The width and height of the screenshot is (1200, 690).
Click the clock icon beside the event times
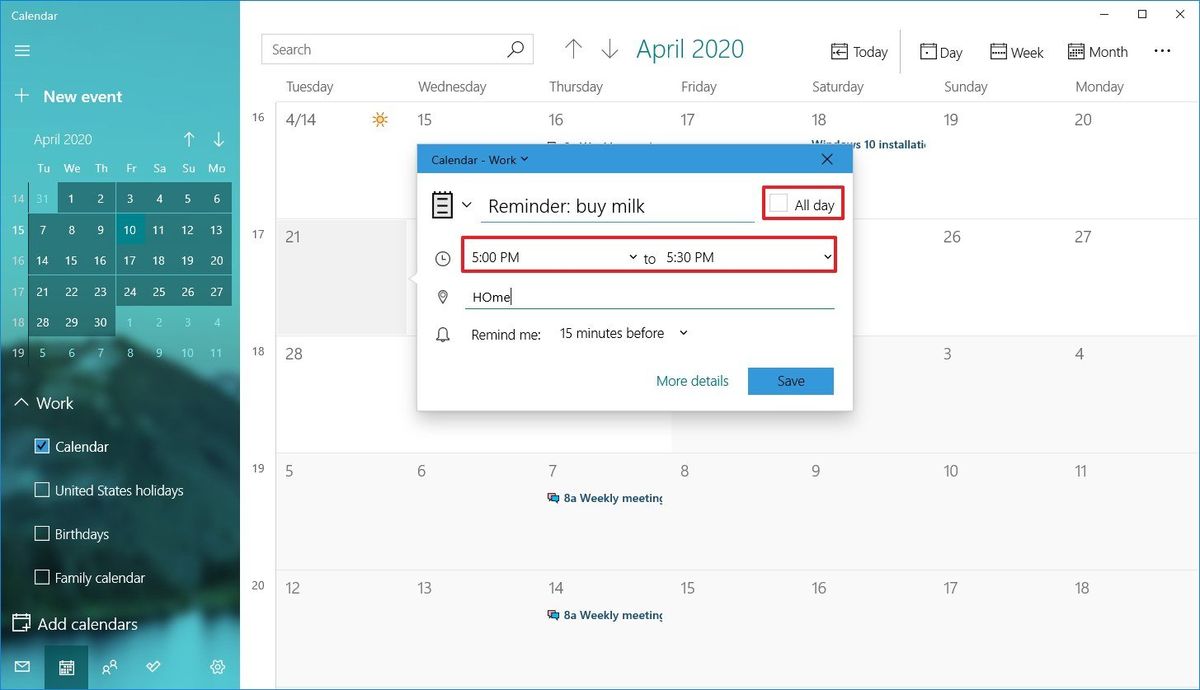(442, 257)
